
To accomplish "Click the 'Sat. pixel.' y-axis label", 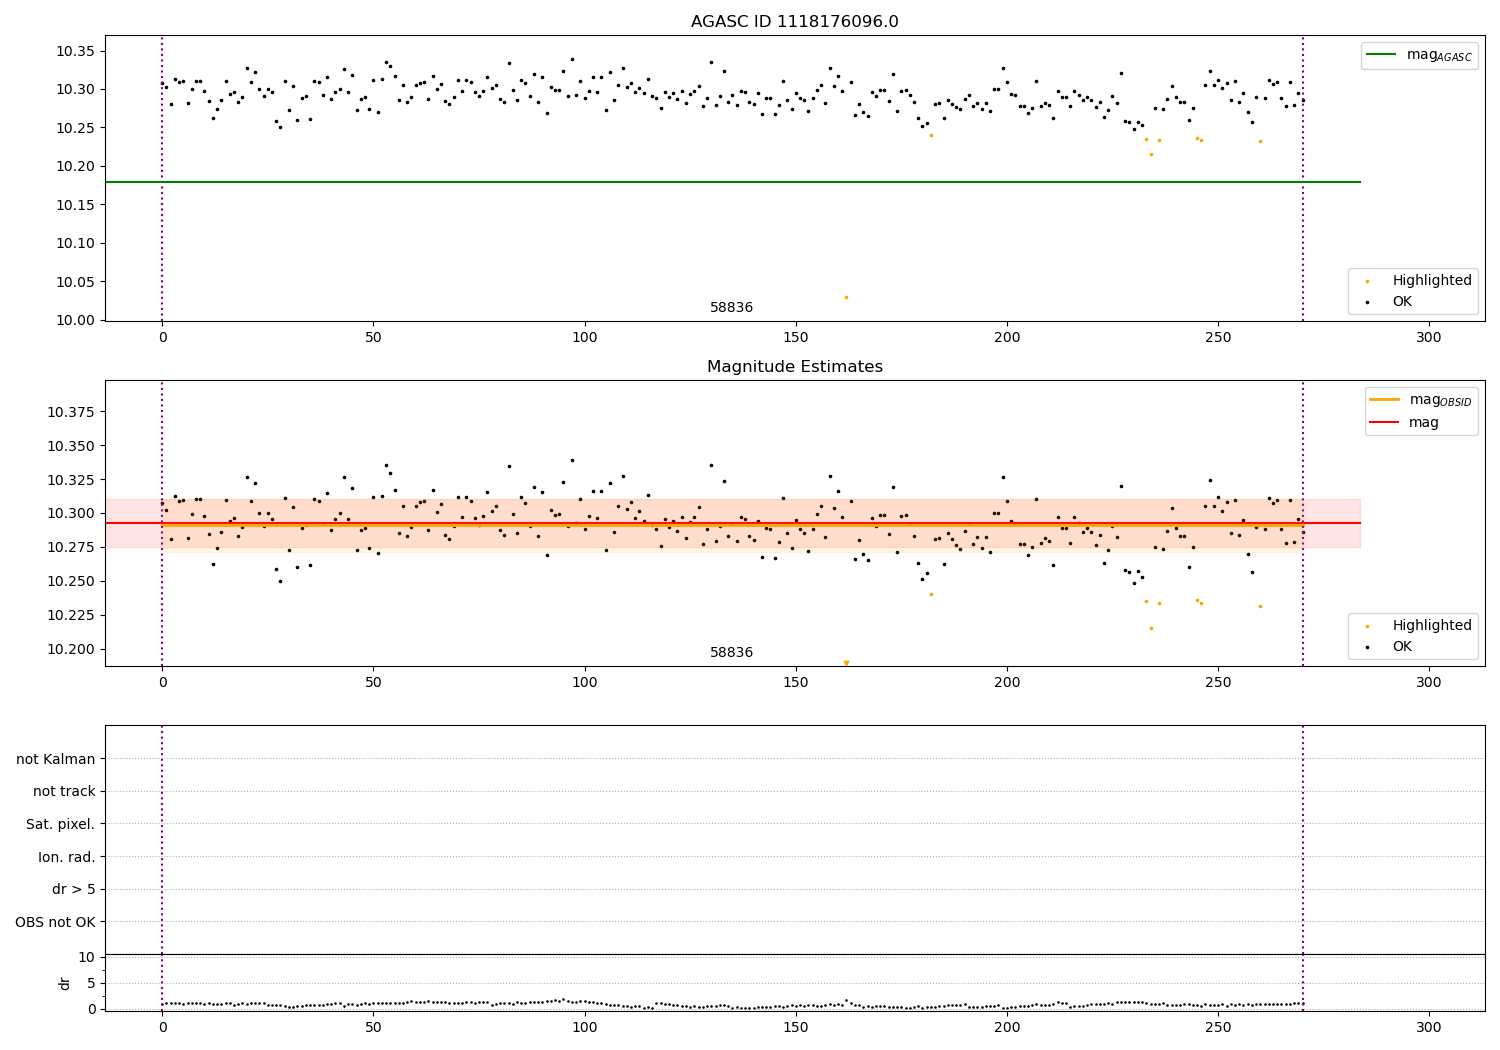I will pyautogui.click(x=61, y=825).
